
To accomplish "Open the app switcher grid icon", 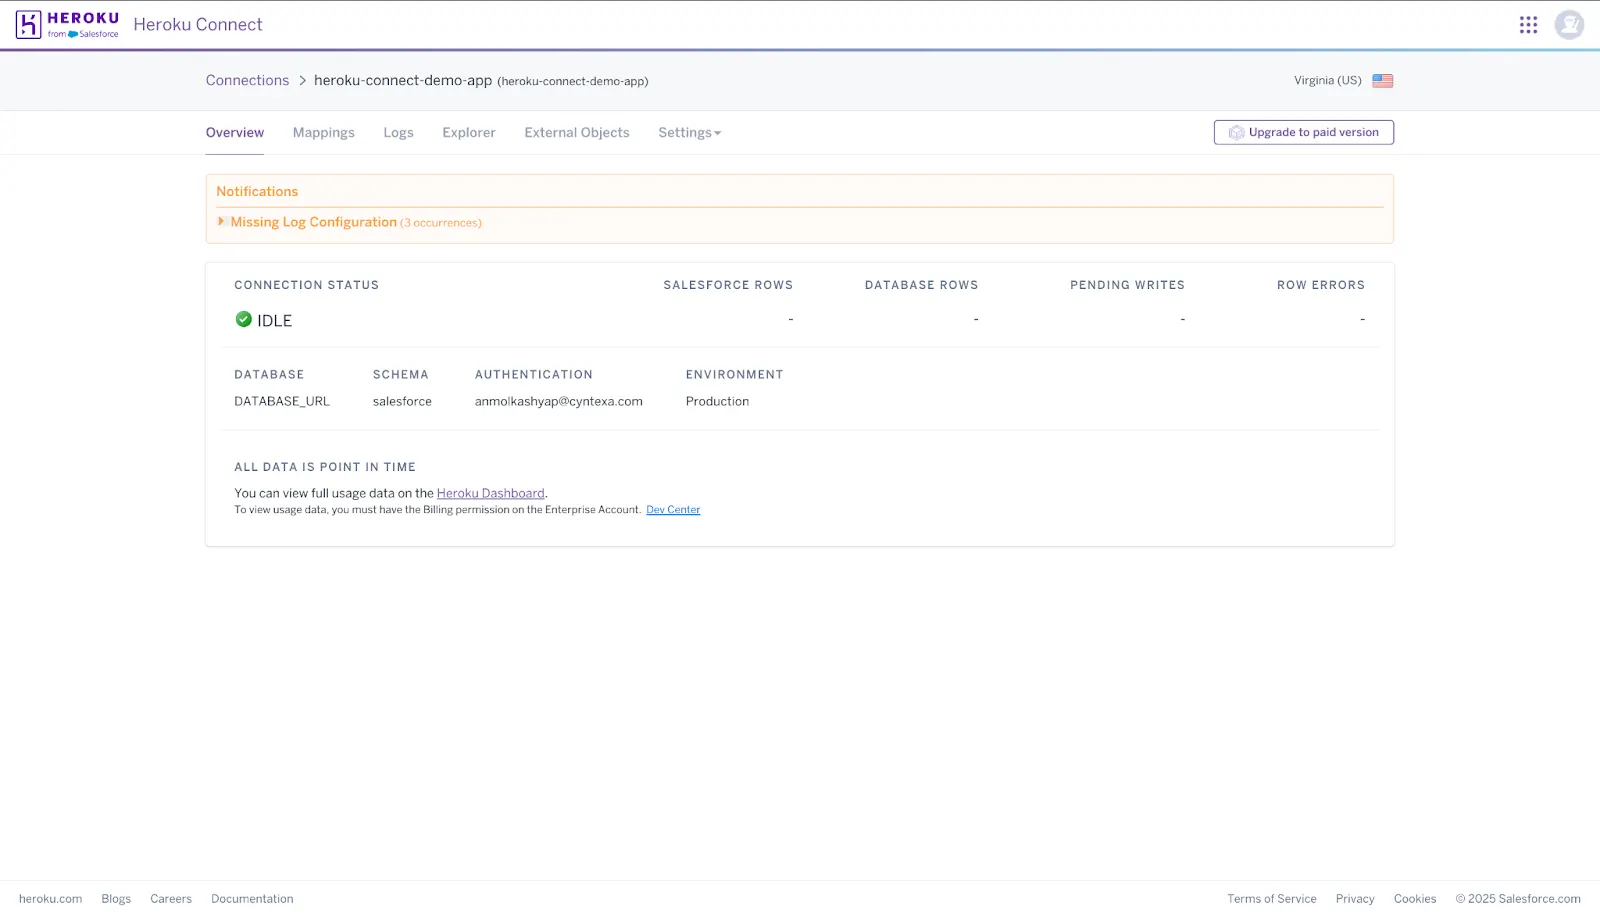I will 1528,24.
